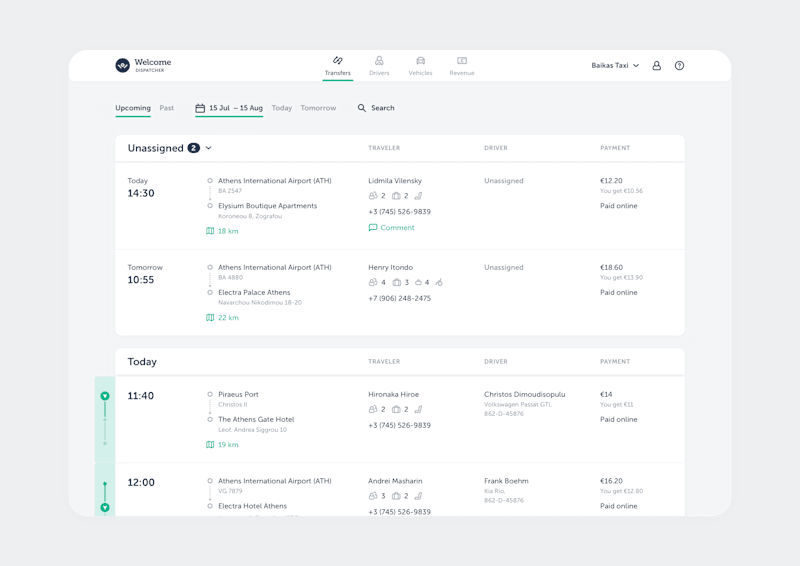Click luggage icon for Henry Itondo
800x566 pixels.
(x=396, y=282)
